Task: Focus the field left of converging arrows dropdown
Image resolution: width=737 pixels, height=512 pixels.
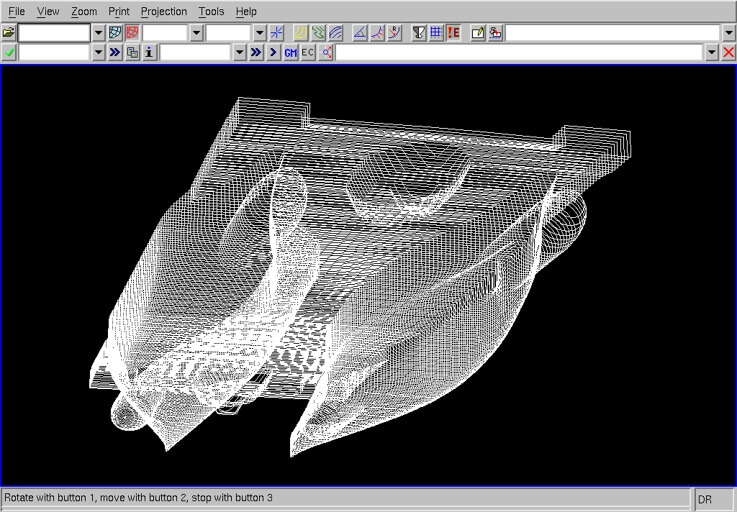Action: click(x=228, y=33)
